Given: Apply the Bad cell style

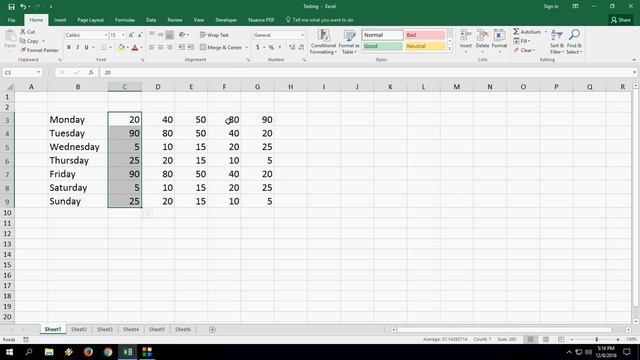Looking at the screenshot, I should coord(425,35).
